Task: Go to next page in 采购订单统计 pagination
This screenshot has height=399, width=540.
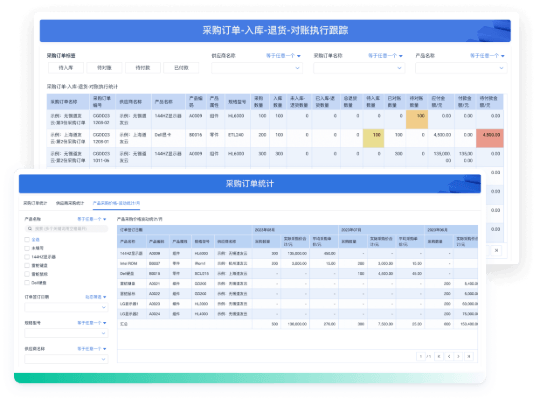Action: point(458,356)
